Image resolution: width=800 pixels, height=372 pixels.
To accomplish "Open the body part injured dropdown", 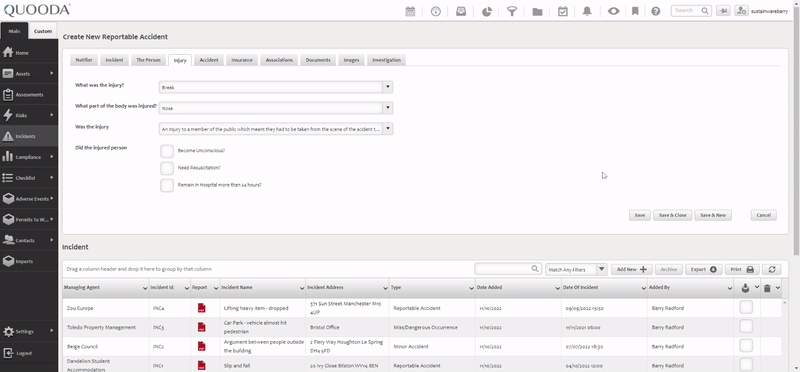I will coord(388,108).
